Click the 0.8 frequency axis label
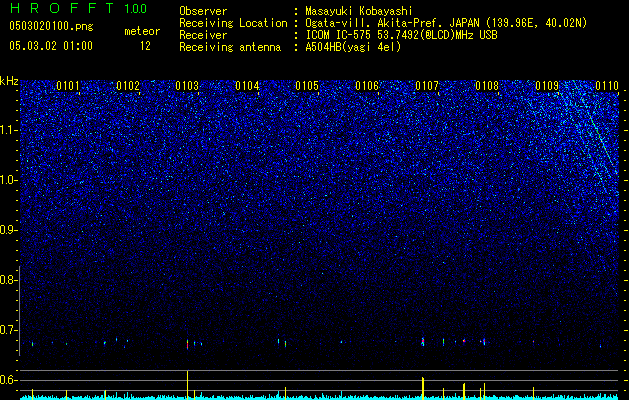Viewport: 629px width, 400px height. (8, 280)
